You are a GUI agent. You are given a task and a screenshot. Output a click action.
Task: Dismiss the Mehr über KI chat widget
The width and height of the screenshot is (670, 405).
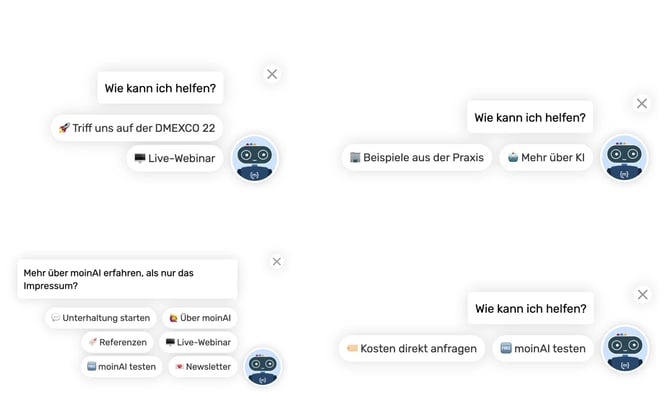[x=642, y=103]
